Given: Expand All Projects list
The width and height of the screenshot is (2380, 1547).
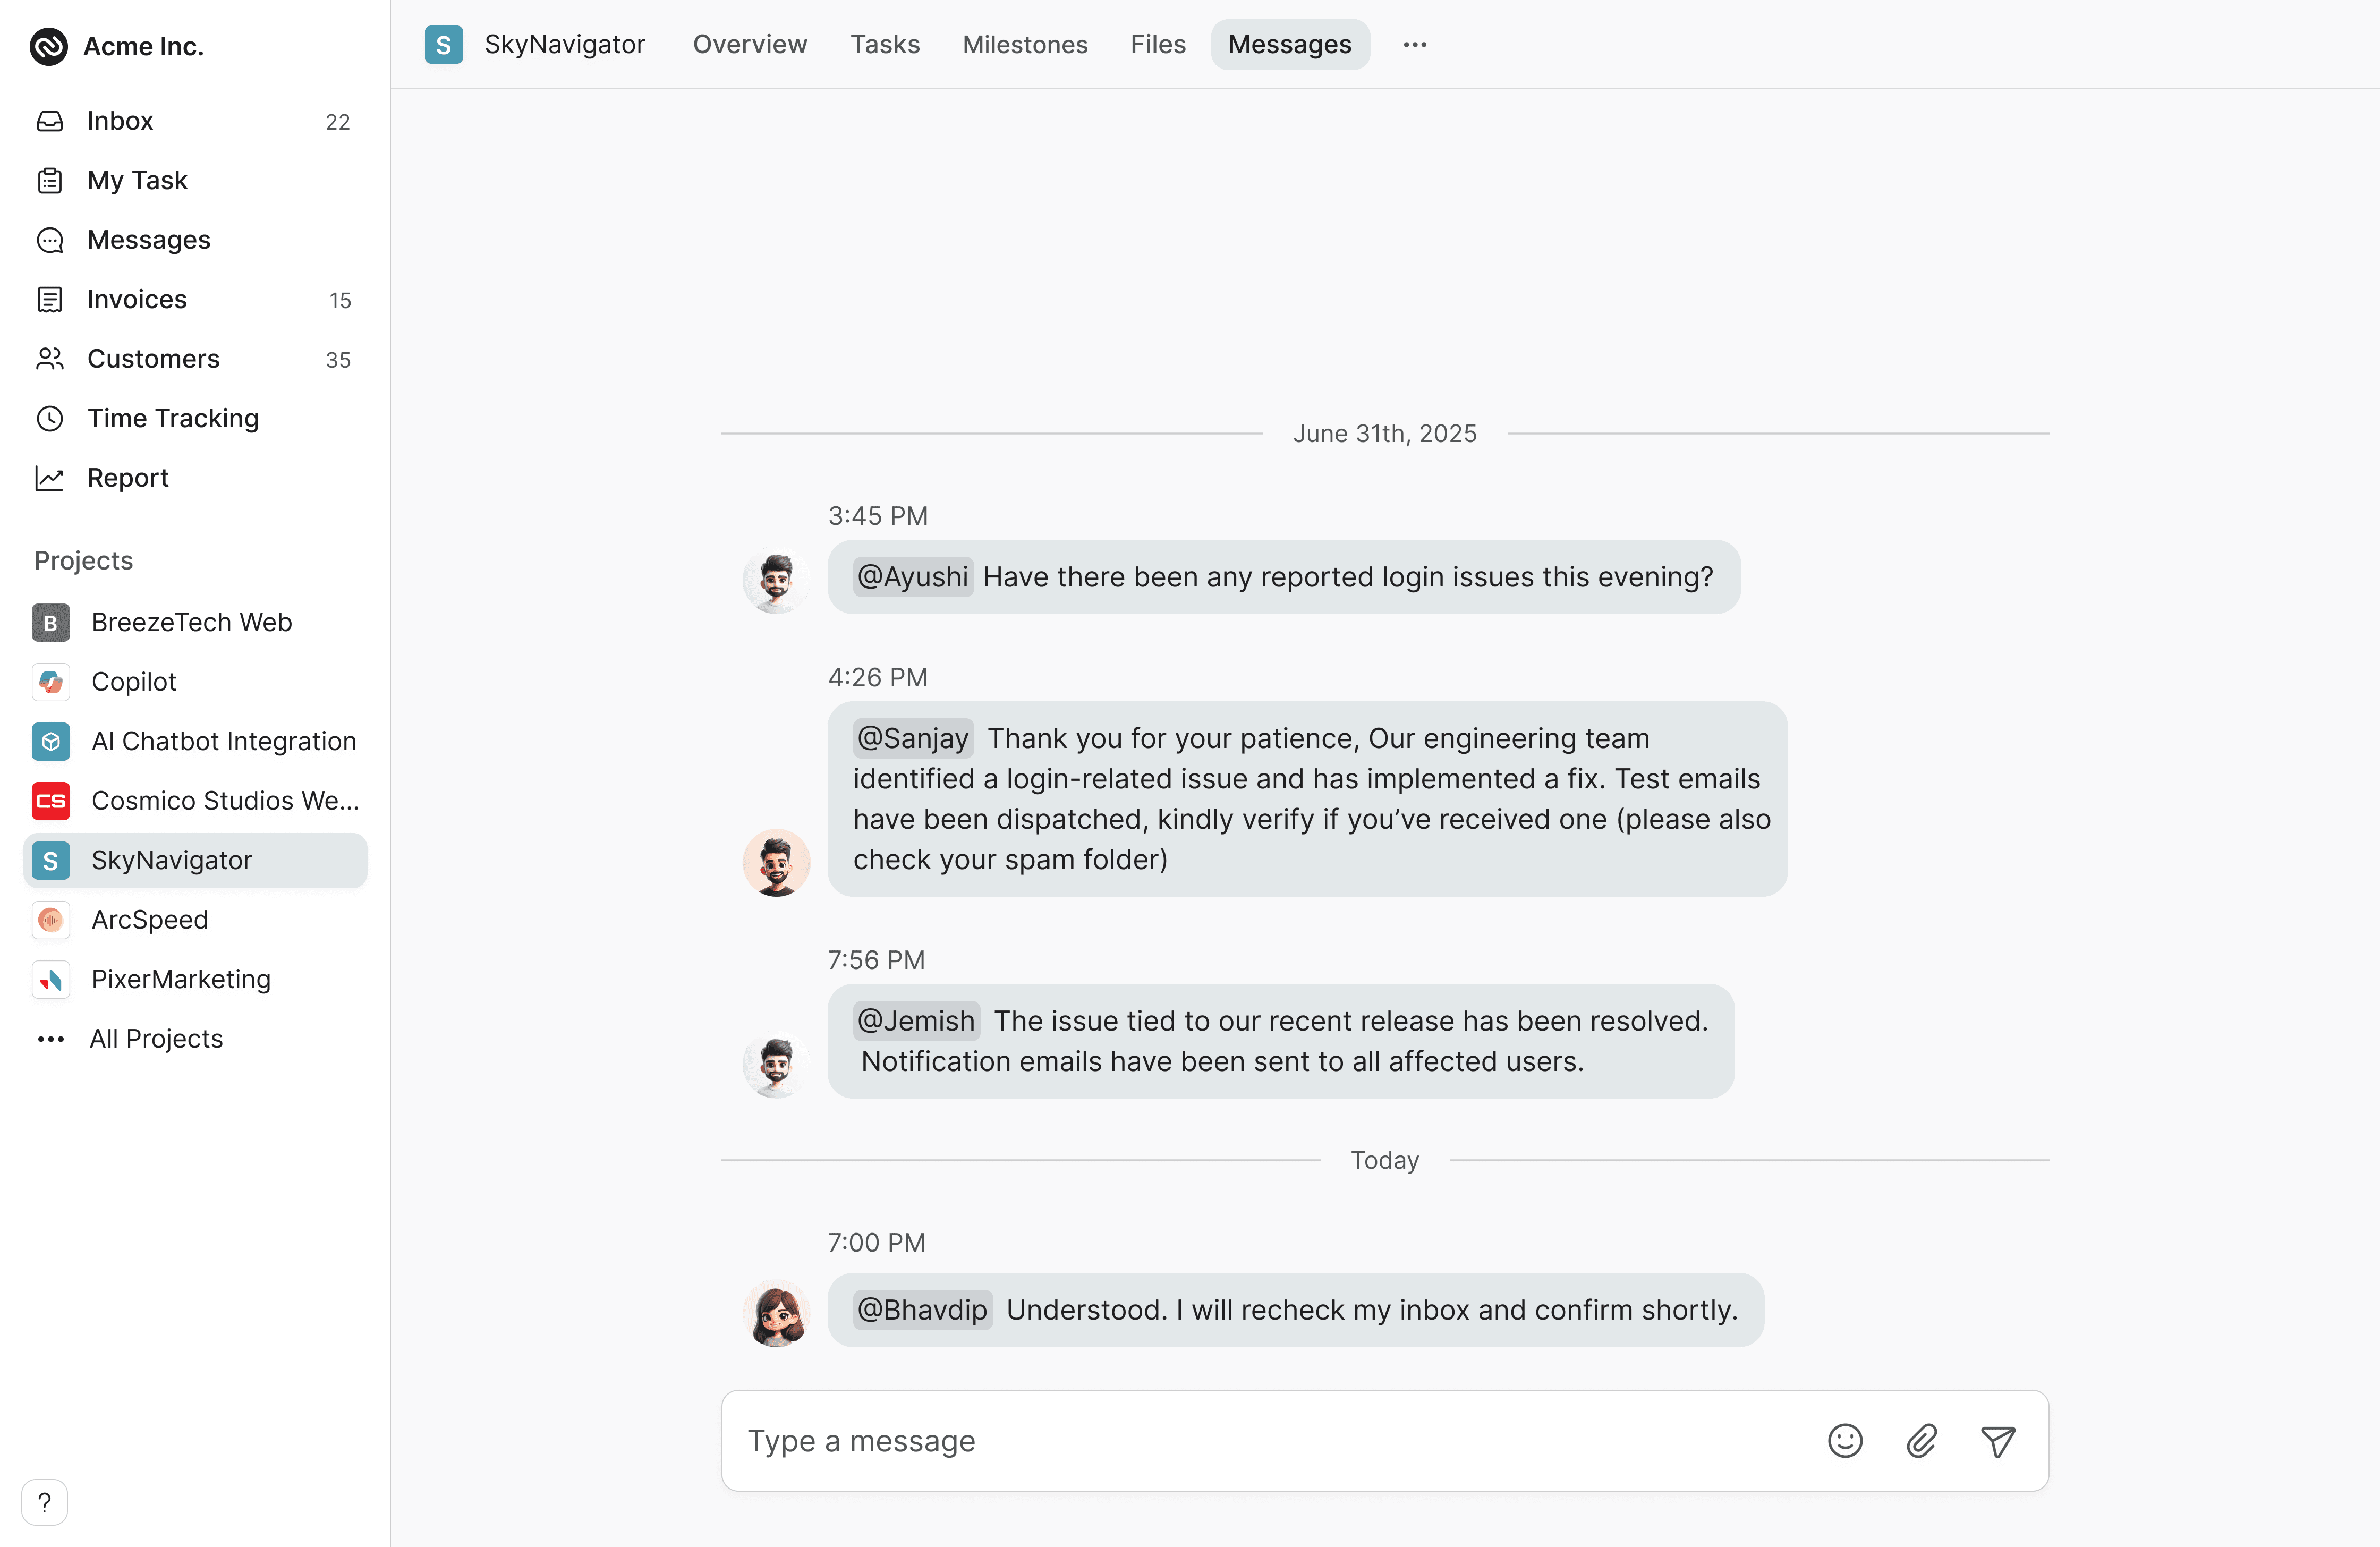Looking at the screenshot, I should [x=156, y=1039].
